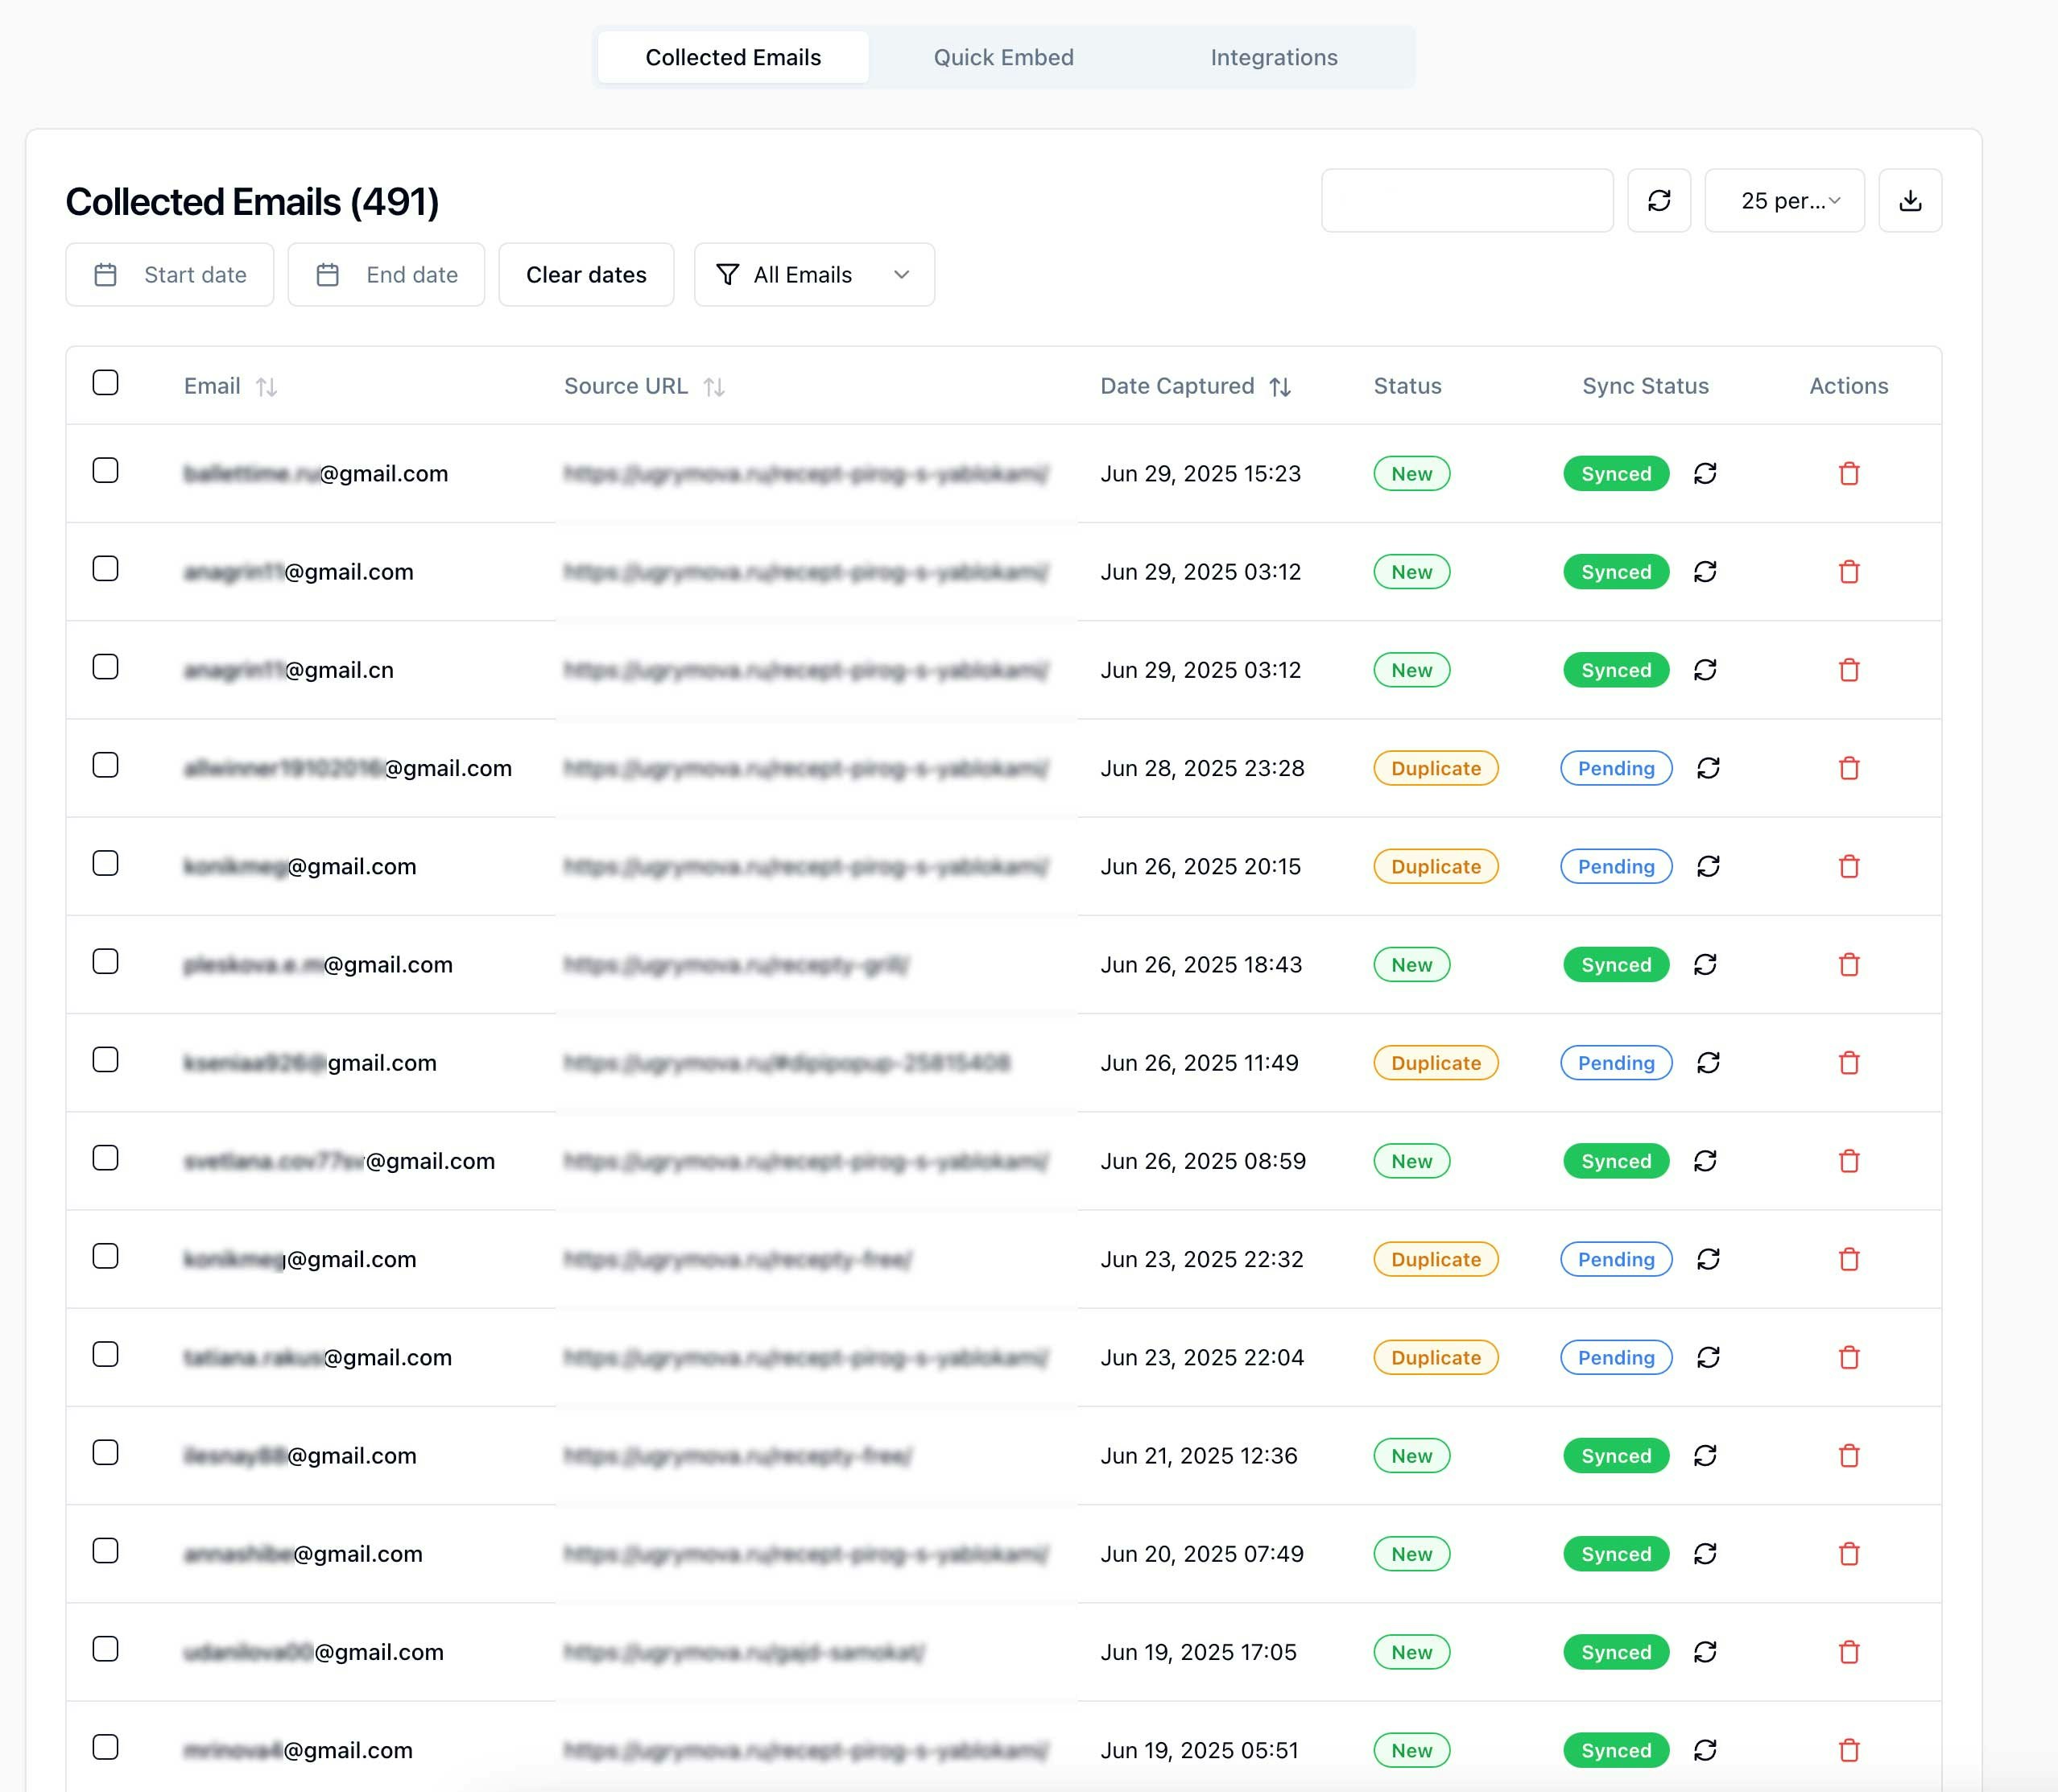
Task: Resync the Jun 29, 2025 15:23 email
Action: click(x=1705, y=473)
